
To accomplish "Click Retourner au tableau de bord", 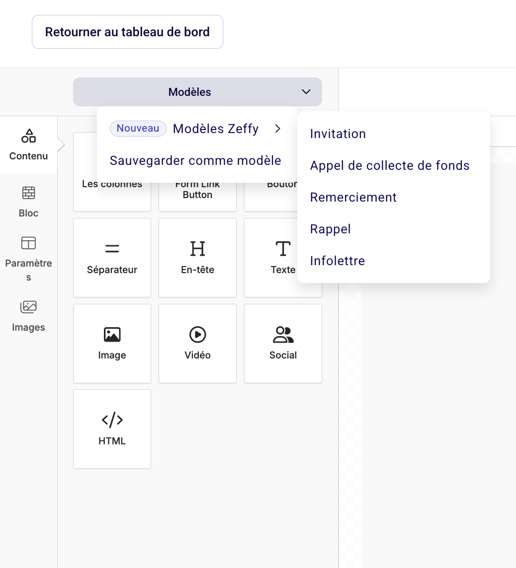I will tap(128, 32).
